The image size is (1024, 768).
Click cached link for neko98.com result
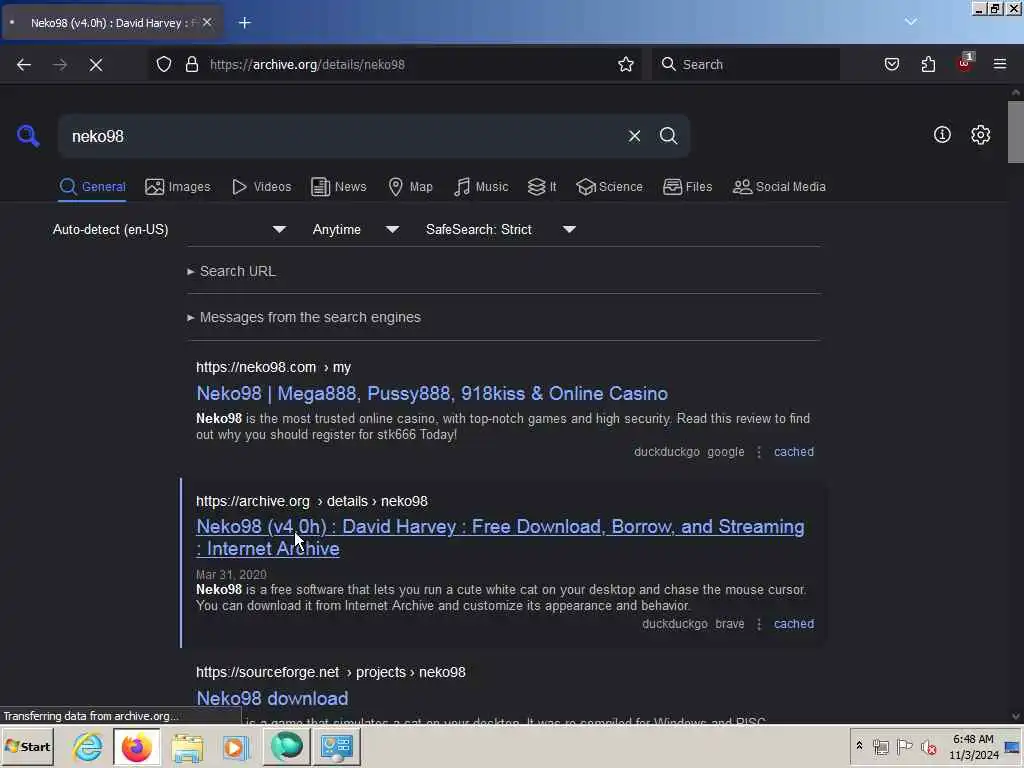click(x=793, y=452)
